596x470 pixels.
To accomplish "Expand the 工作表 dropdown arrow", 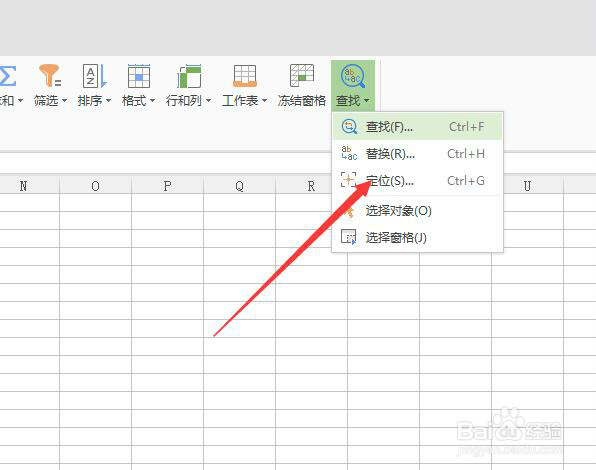I will click(x=264, y=101).
